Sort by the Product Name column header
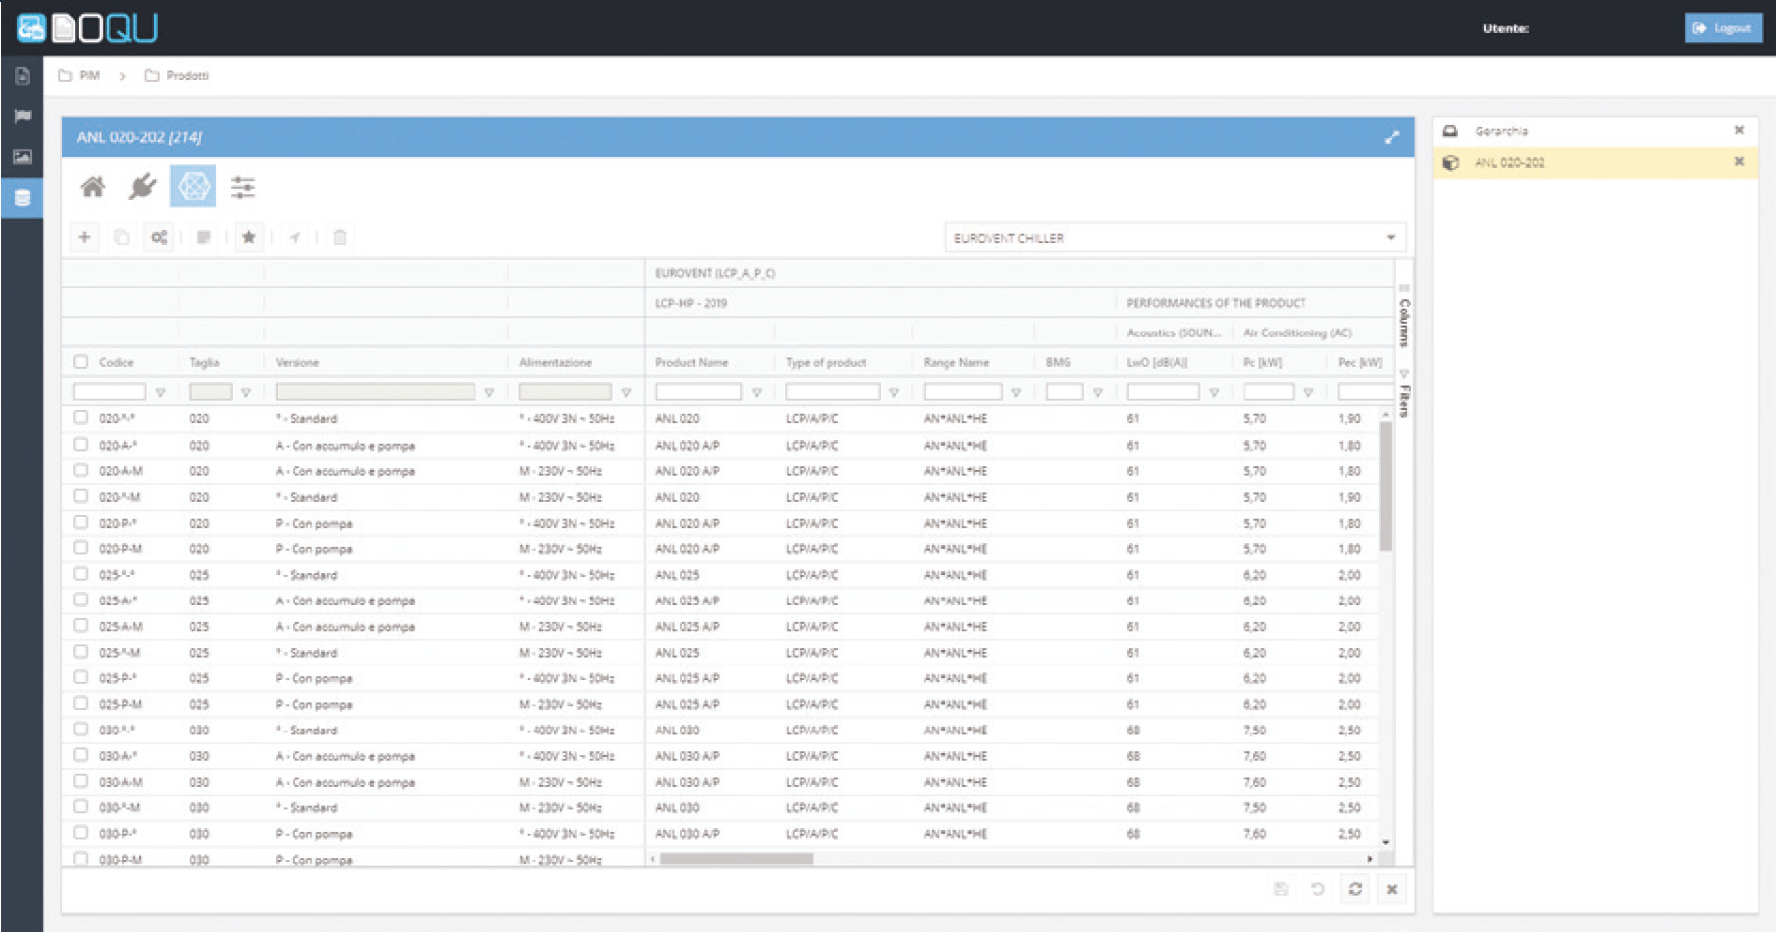Image resolution: width=1776 pixels, height=934 pixels. pyautogui.click(x=692, y=362)
